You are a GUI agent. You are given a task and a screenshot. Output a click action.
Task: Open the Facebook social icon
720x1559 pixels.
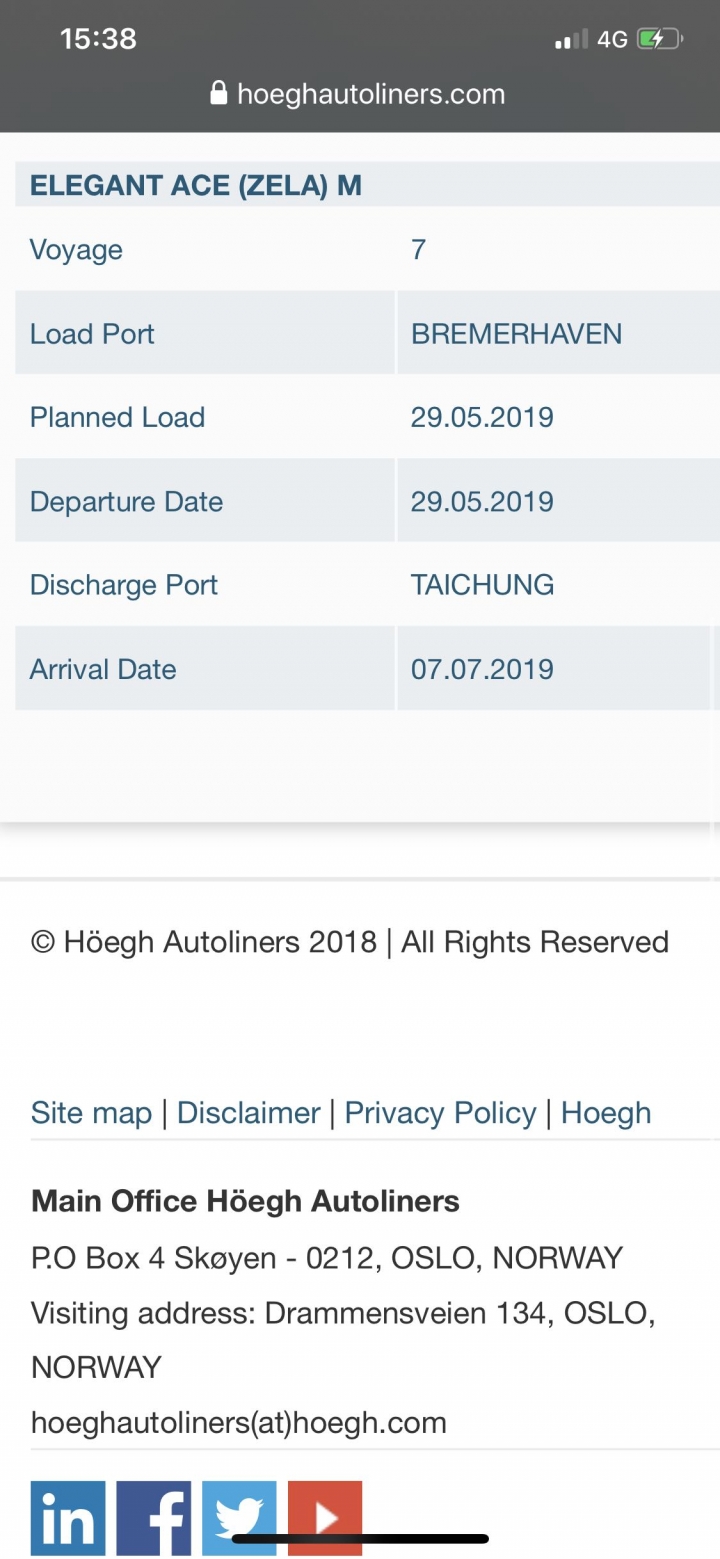tap(154, 1518)
